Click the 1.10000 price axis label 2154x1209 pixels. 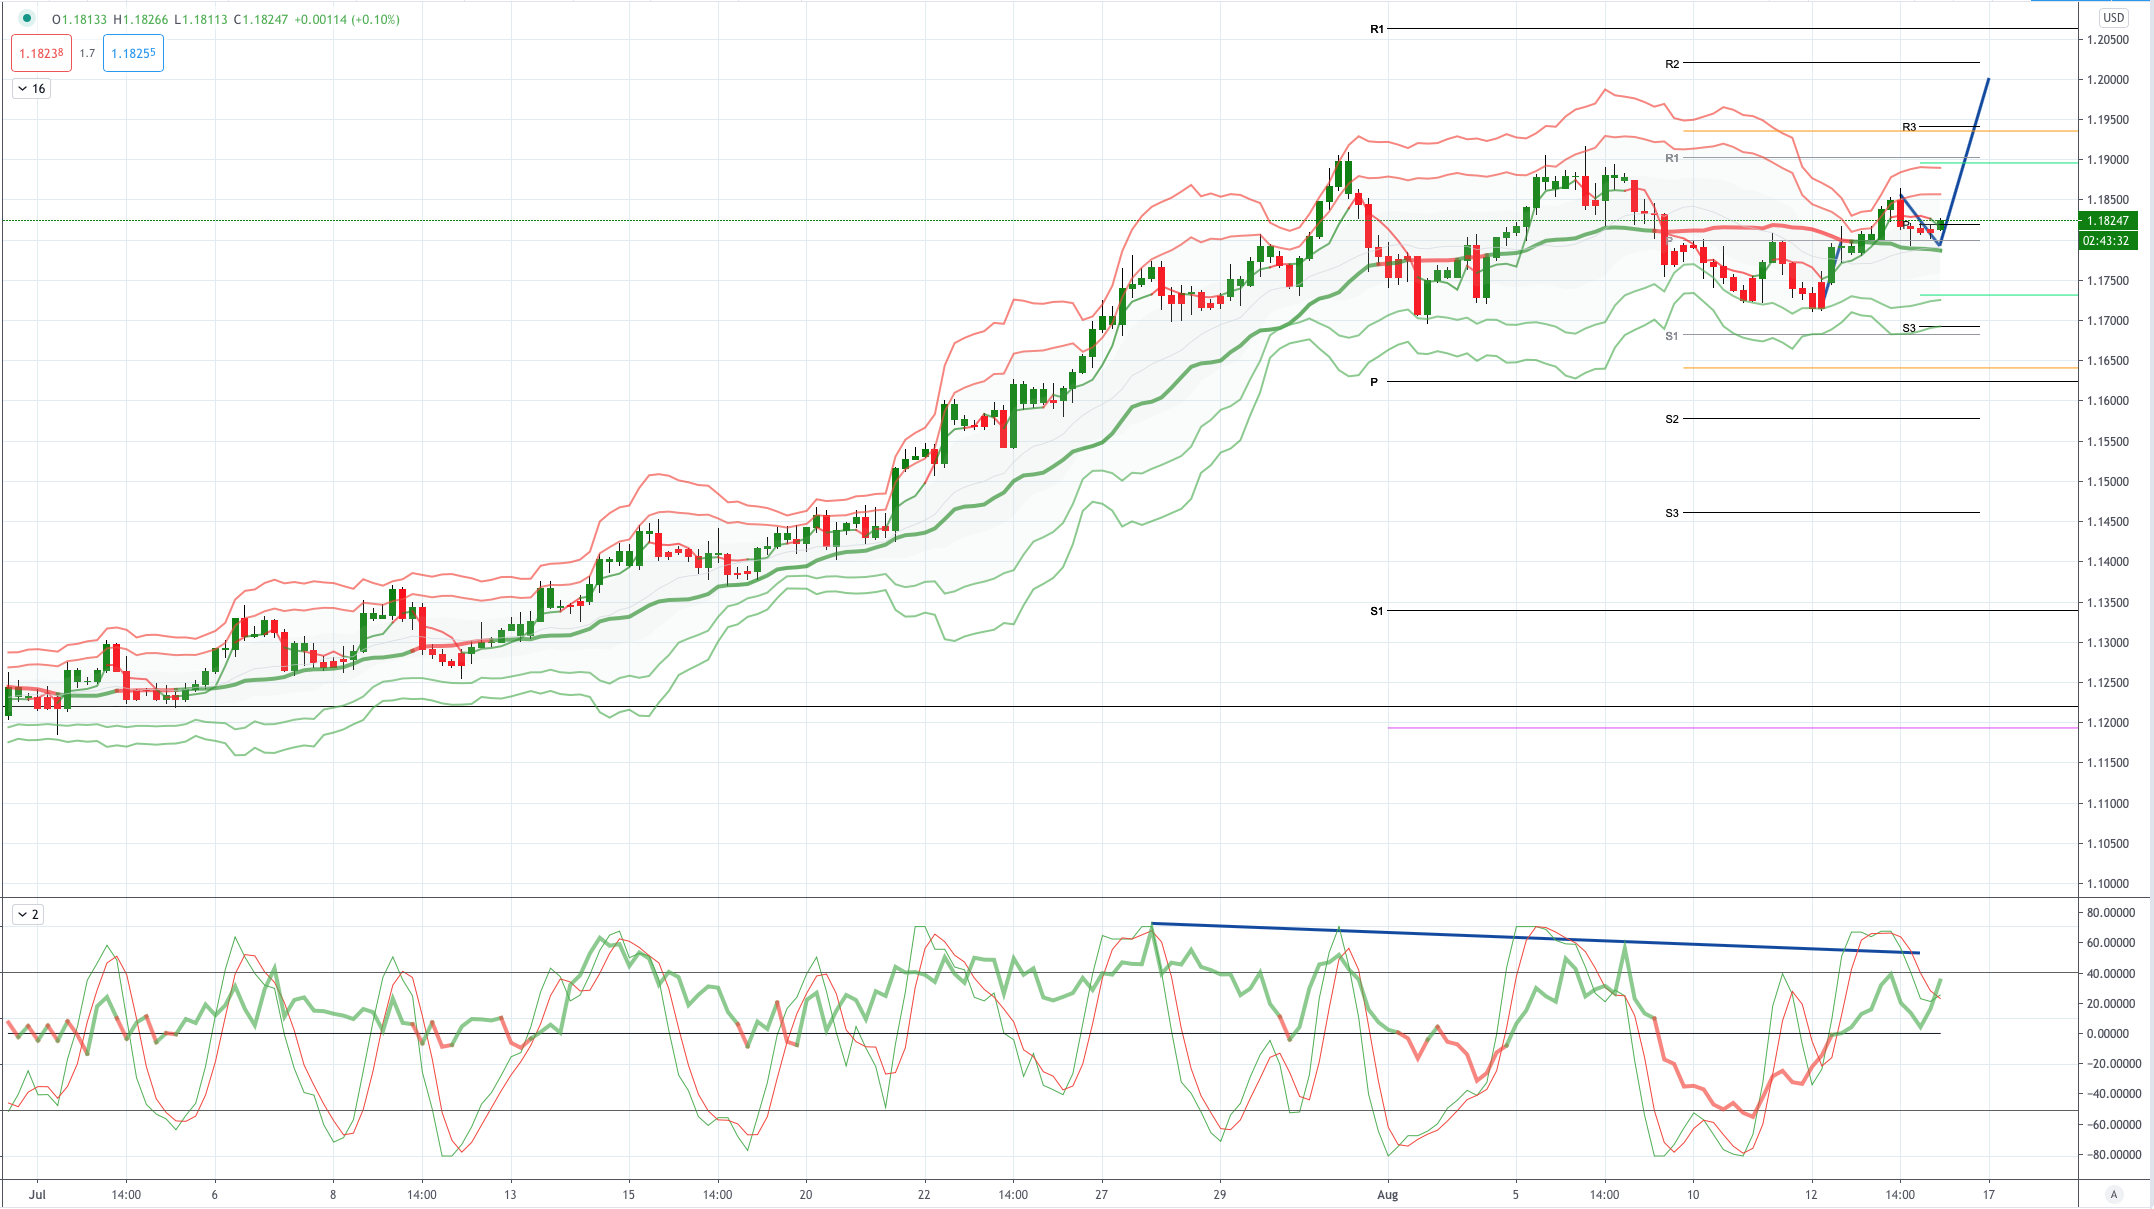[x=2107, y=884]
